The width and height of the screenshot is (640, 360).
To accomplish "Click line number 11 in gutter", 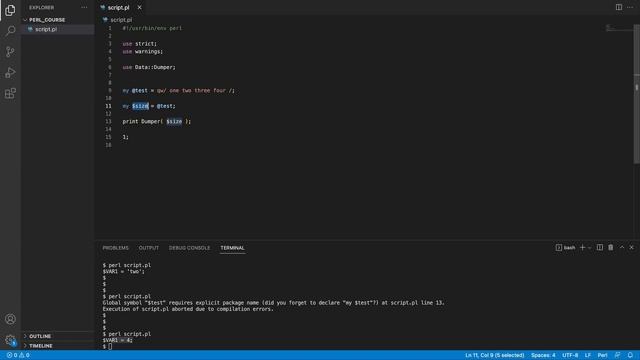I will point(109,106).
